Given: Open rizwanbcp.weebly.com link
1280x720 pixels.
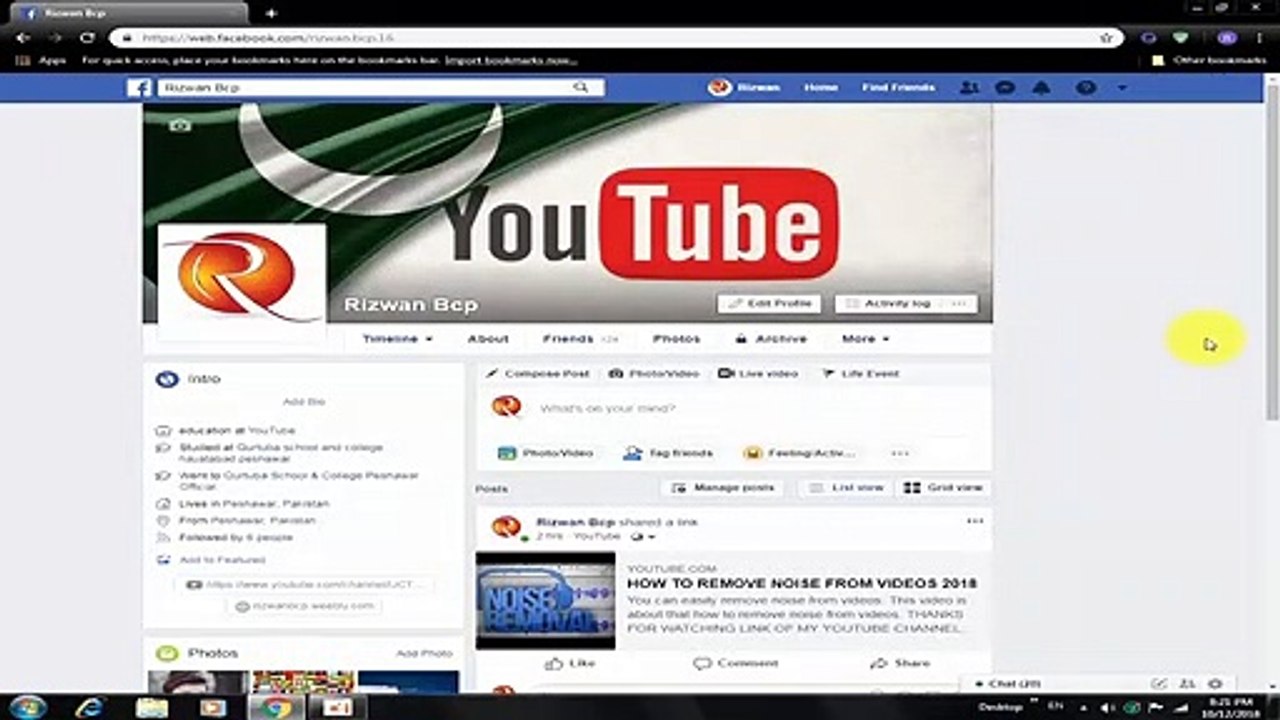Looking at the screenshot, I should pyautogui.click(x=305, y=606).
